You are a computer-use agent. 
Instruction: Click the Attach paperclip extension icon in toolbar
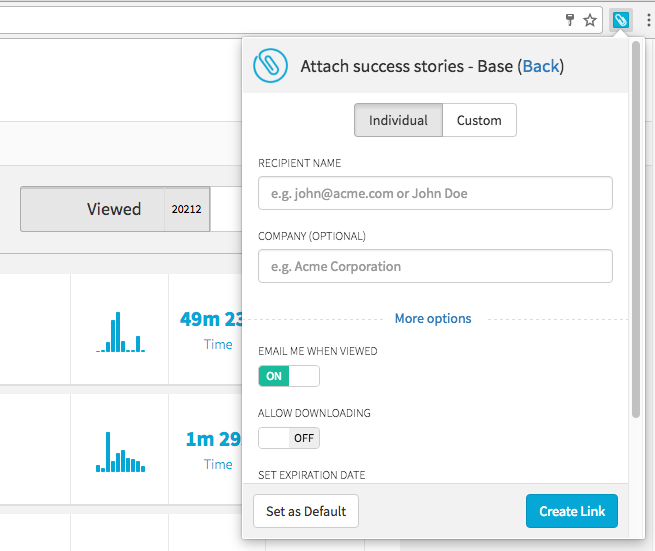coord(620,20)
